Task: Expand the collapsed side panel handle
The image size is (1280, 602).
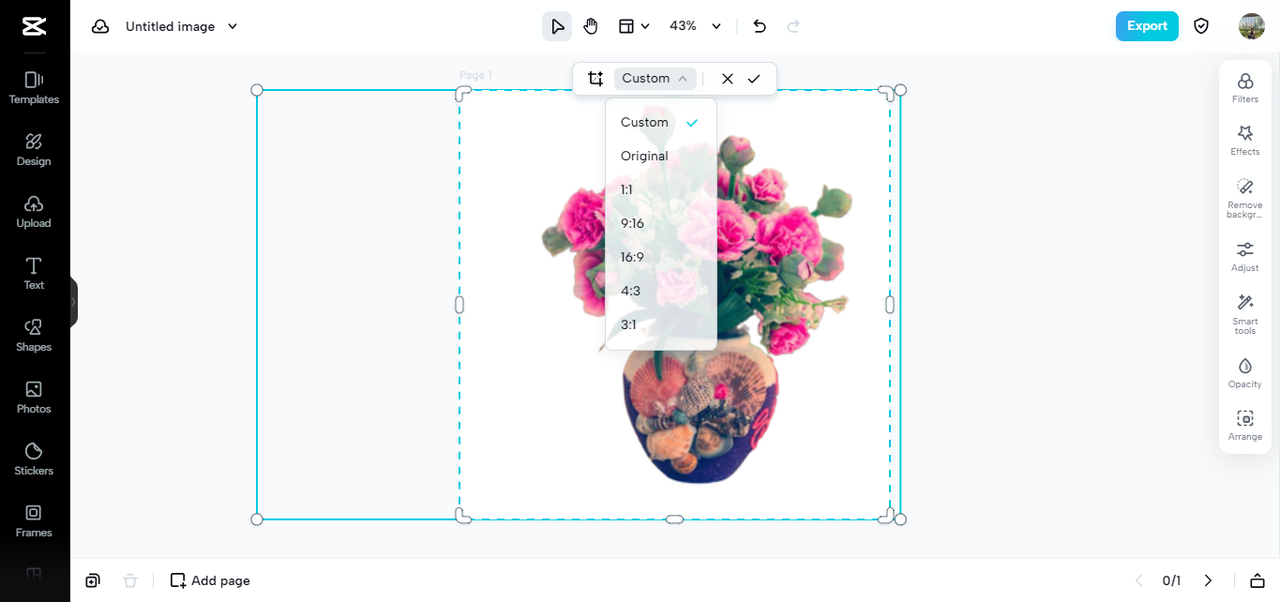Action: pyautogui.click(x=73, y=302)
